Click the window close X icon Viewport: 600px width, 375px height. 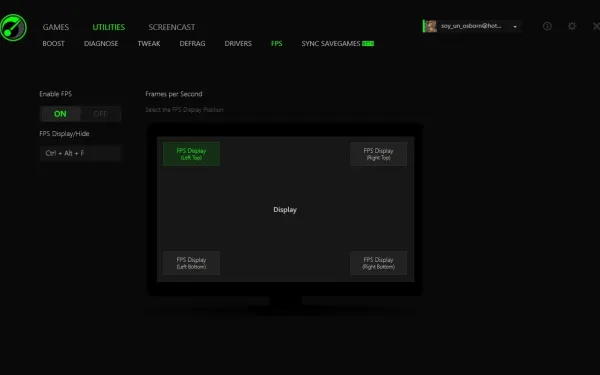(596, 26)
